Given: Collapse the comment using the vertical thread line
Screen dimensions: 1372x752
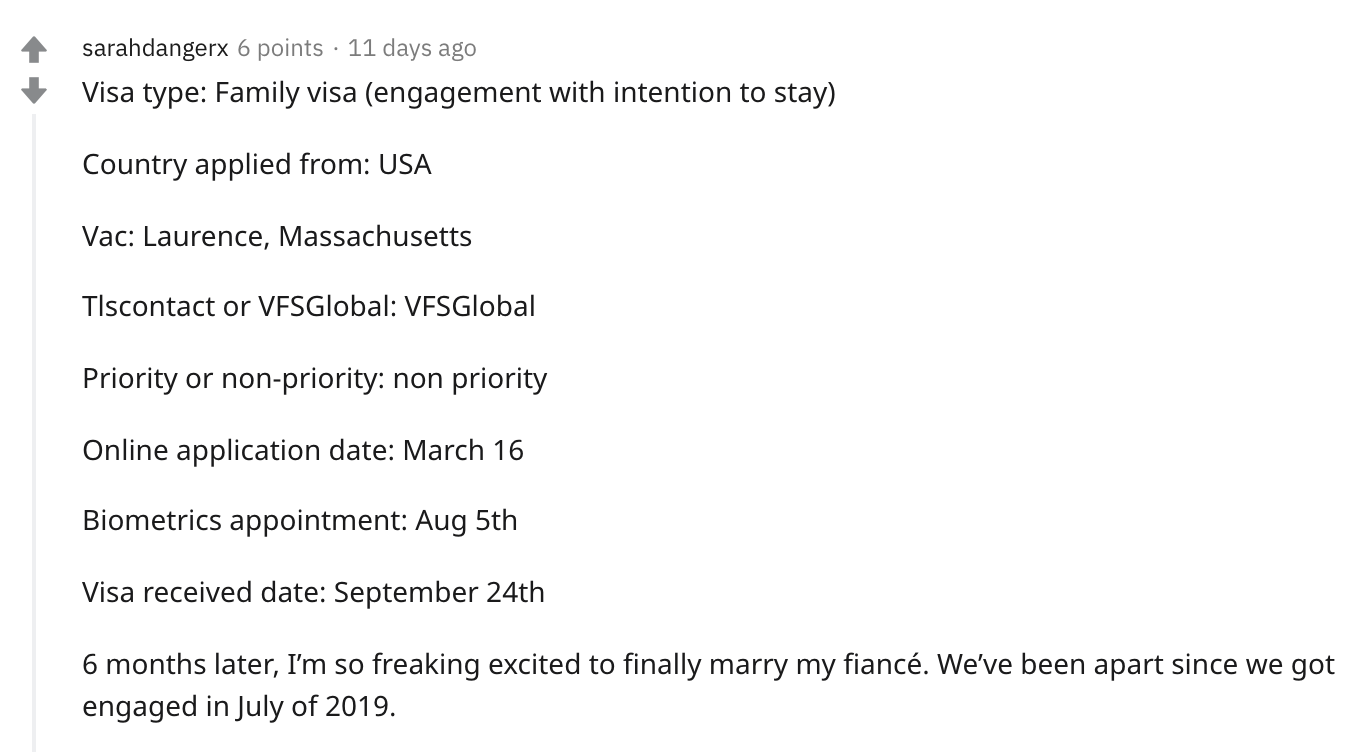Looking at the screenshot, I should click(34, 432).
